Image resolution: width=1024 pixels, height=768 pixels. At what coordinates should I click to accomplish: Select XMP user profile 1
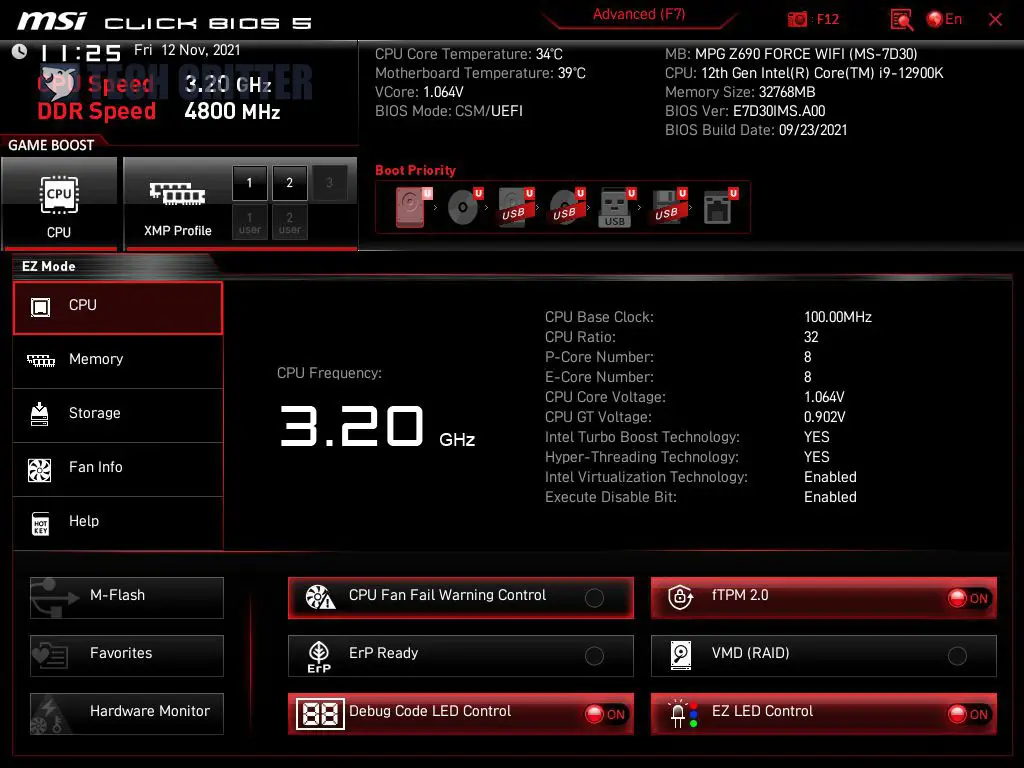(x=249, y=222)
